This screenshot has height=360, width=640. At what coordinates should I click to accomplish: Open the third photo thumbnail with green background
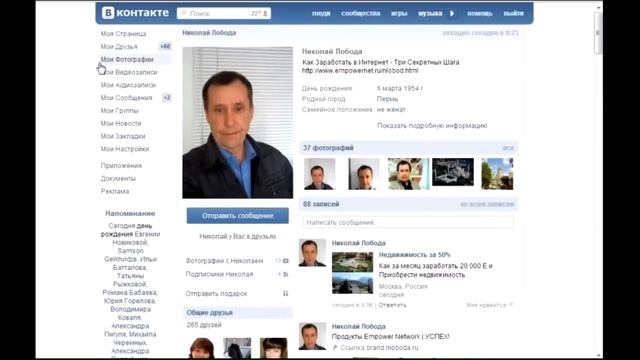coord(409,174)
